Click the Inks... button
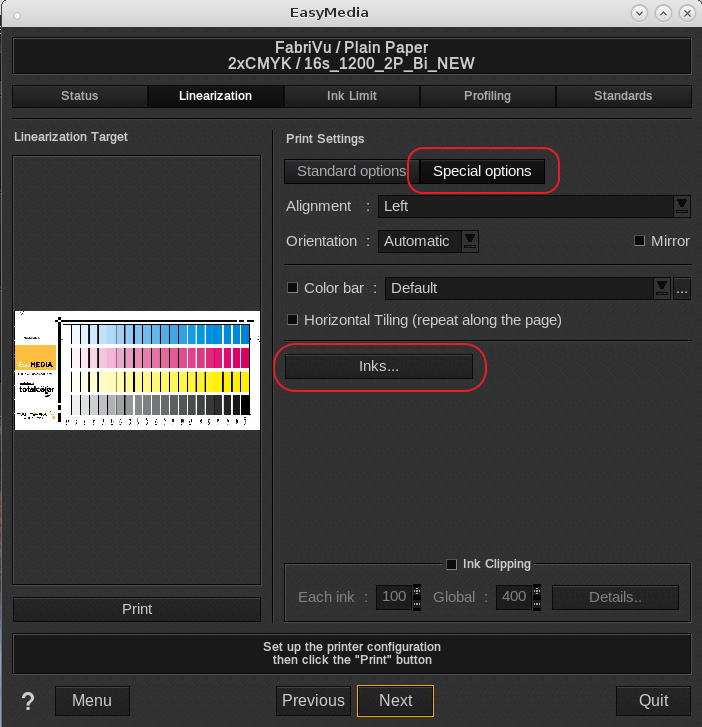This screenshot has width=702, height=727. [x=379, y=367]
